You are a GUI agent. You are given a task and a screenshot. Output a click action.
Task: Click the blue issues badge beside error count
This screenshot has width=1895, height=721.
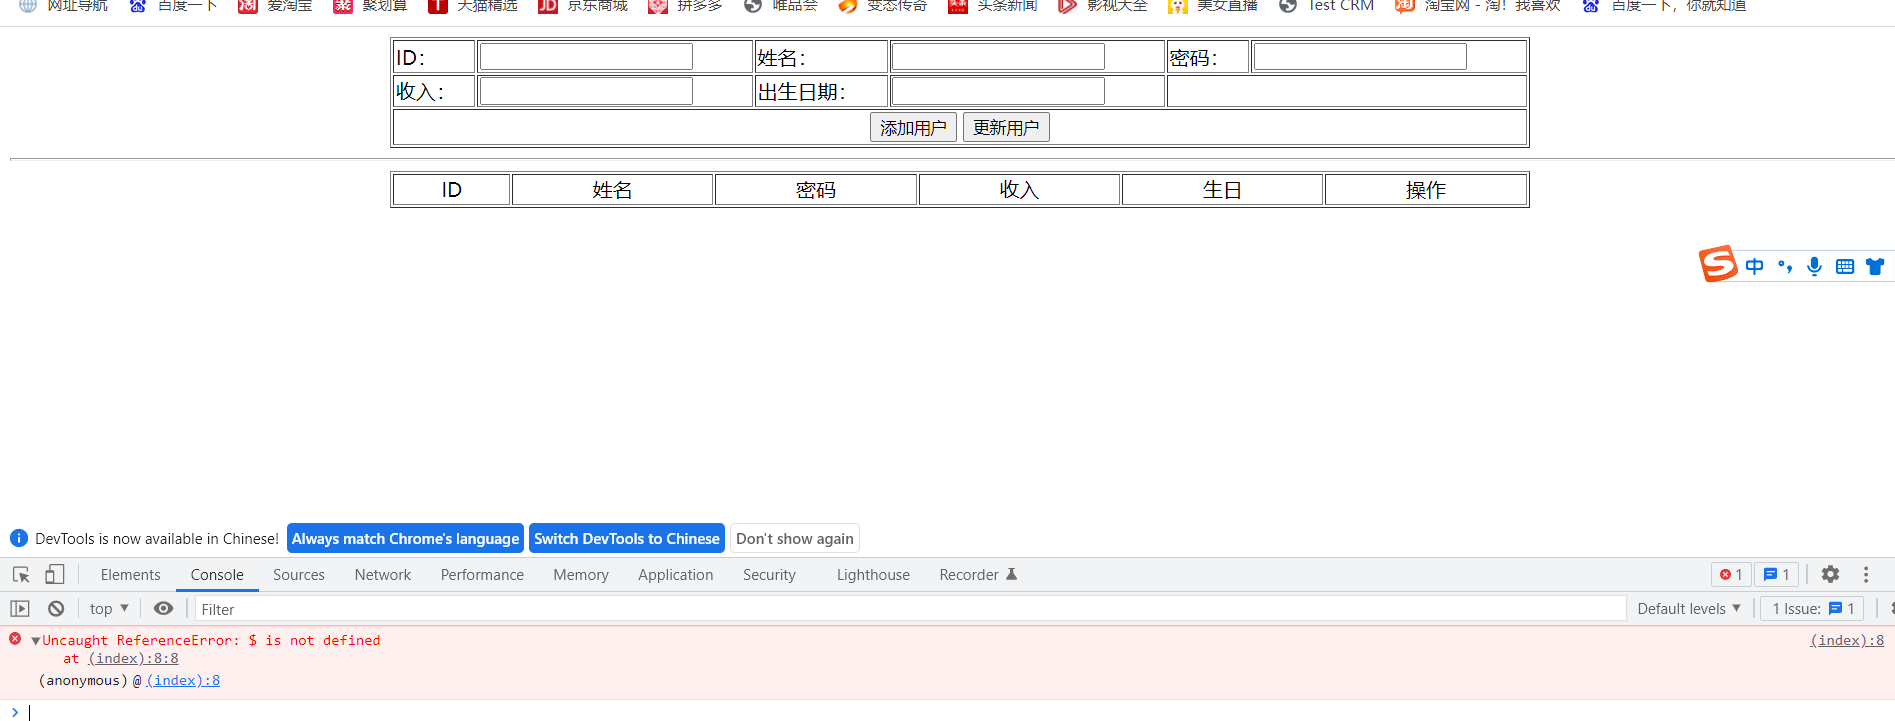[1776, 575]
